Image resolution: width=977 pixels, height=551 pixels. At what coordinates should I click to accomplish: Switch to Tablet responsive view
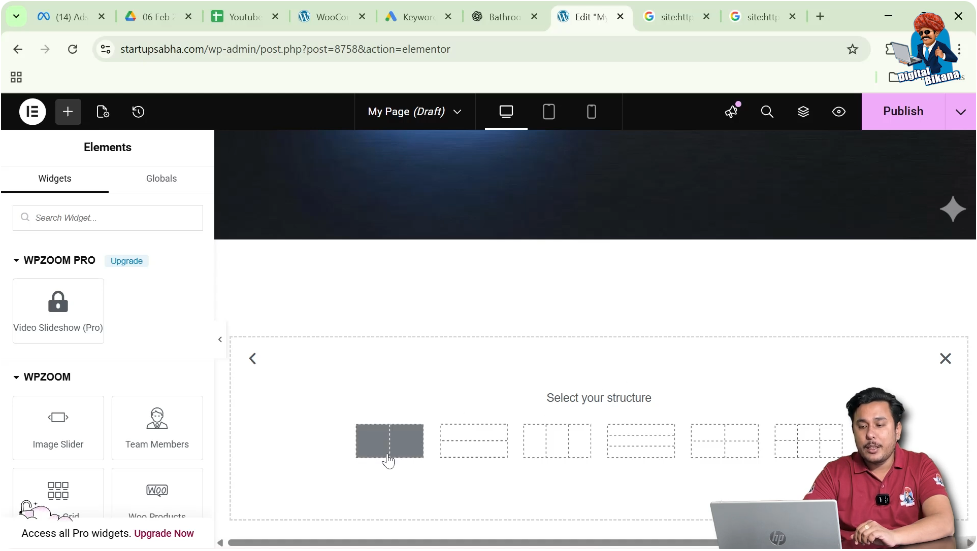pyautogui.click(x=548, y=112)
